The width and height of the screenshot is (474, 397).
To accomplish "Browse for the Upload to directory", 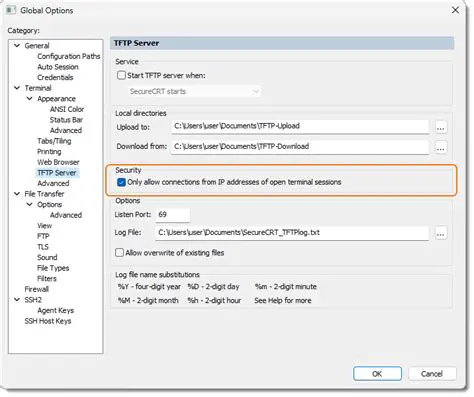I will click(x=441, y=127).
